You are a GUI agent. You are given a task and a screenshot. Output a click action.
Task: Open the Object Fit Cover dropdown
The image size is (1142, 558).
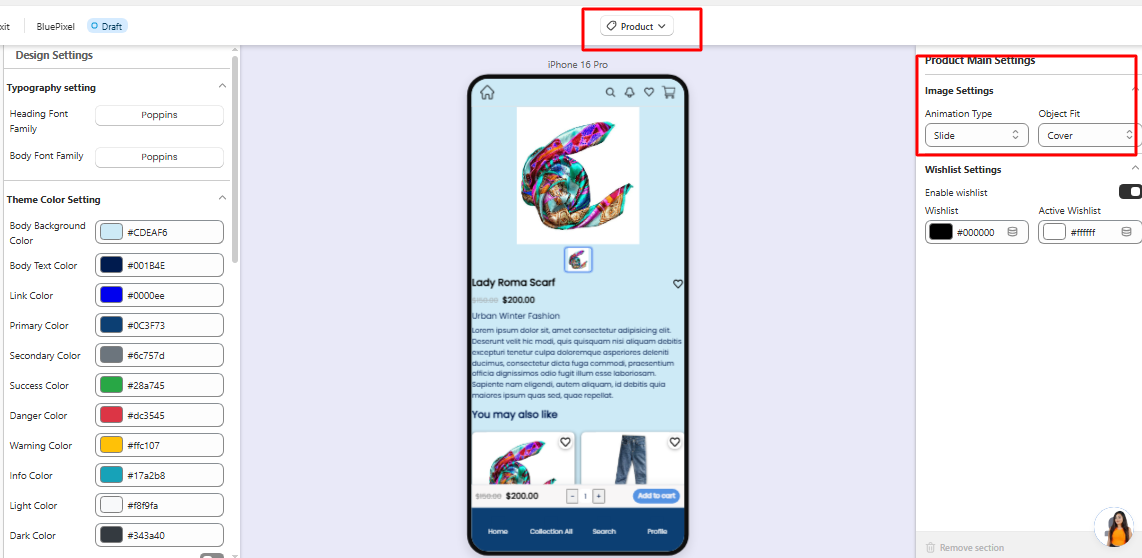click(x=1090, y=135)
